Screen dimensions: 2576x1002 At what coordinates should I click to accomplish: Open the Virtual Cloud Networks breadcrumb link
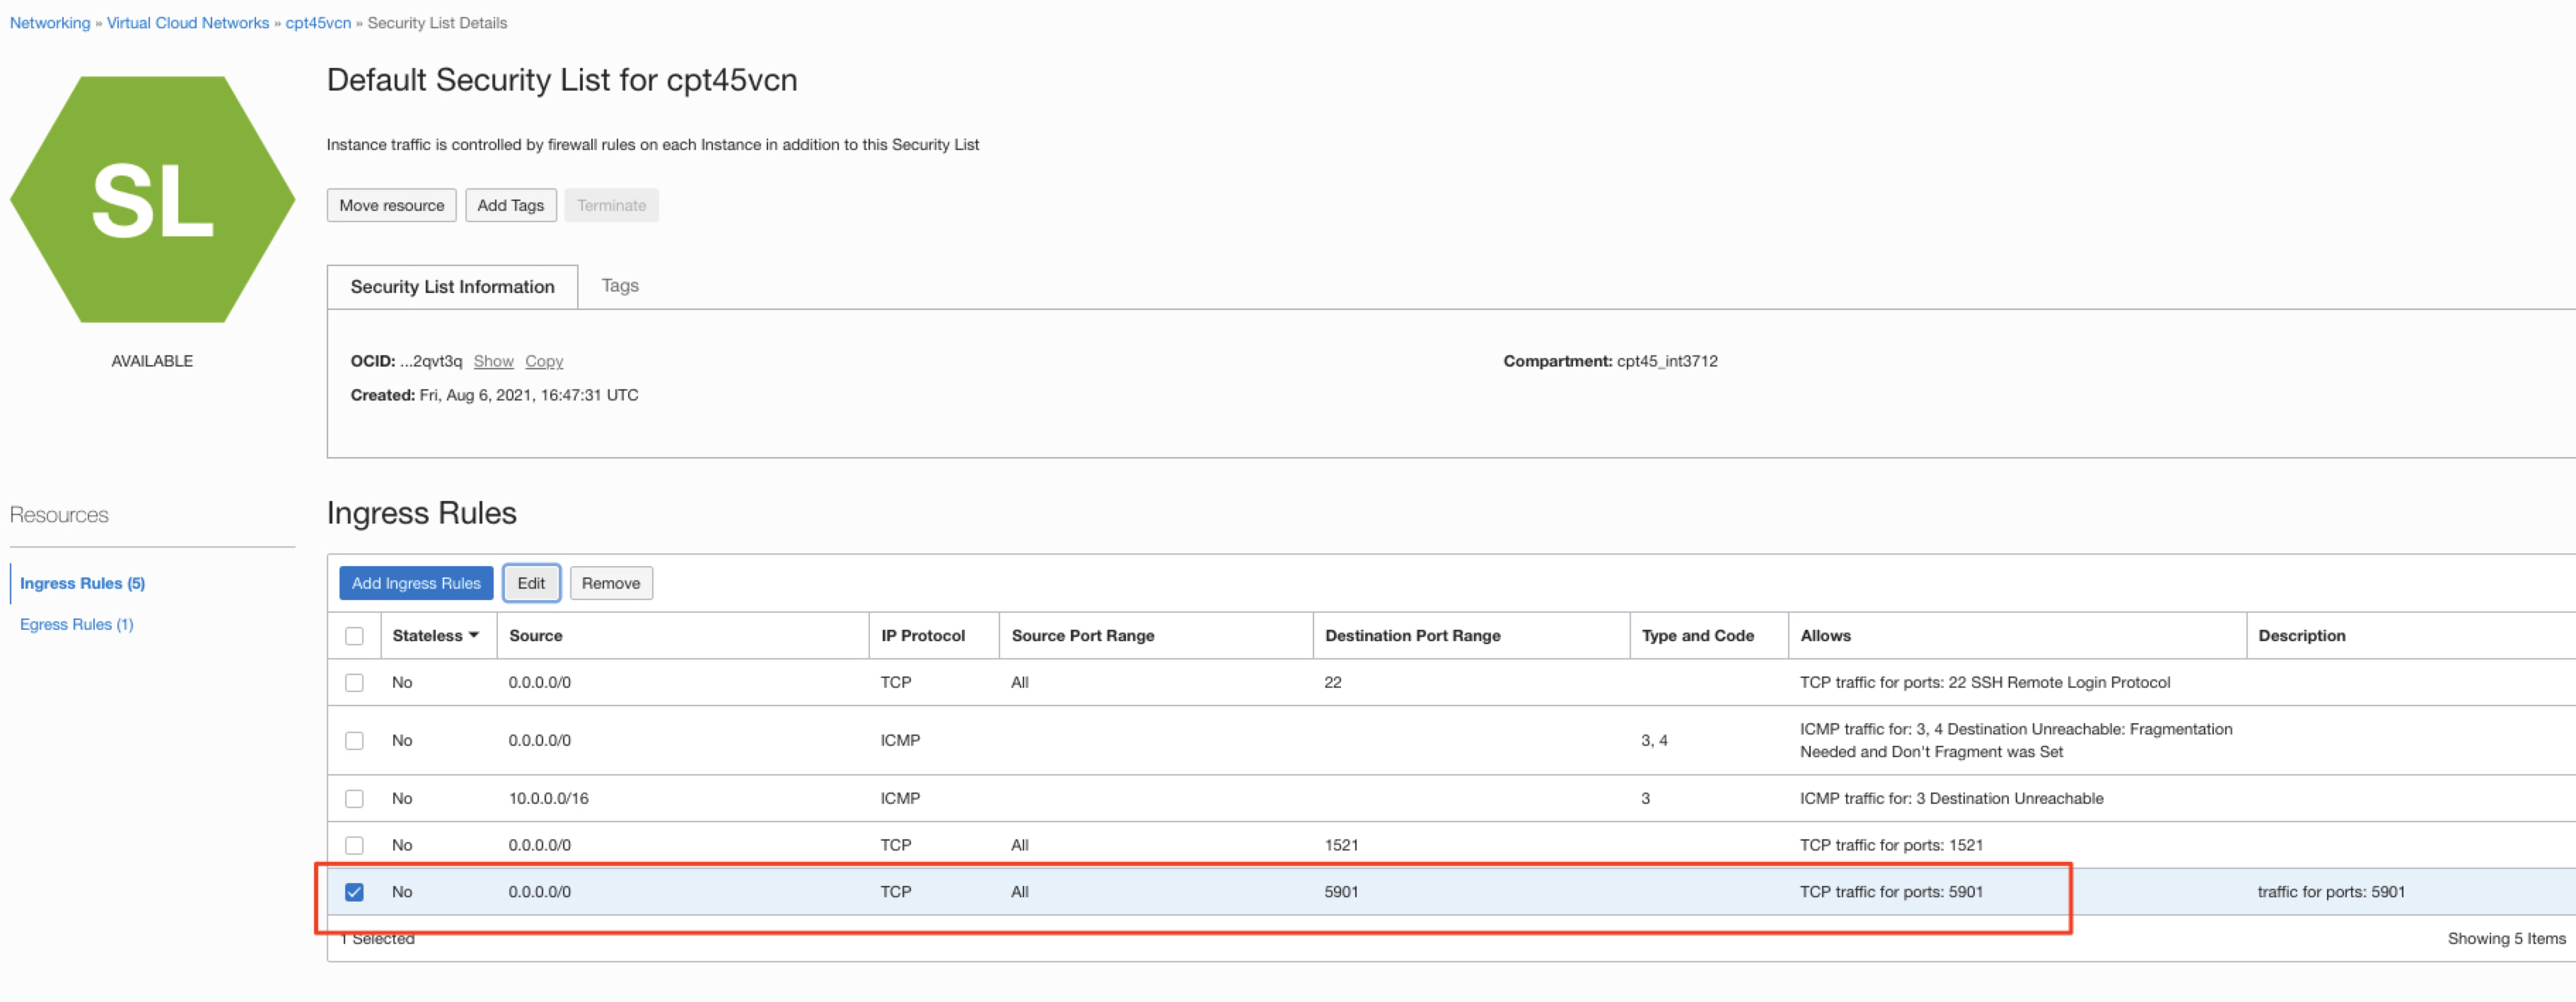coord(187,22)
